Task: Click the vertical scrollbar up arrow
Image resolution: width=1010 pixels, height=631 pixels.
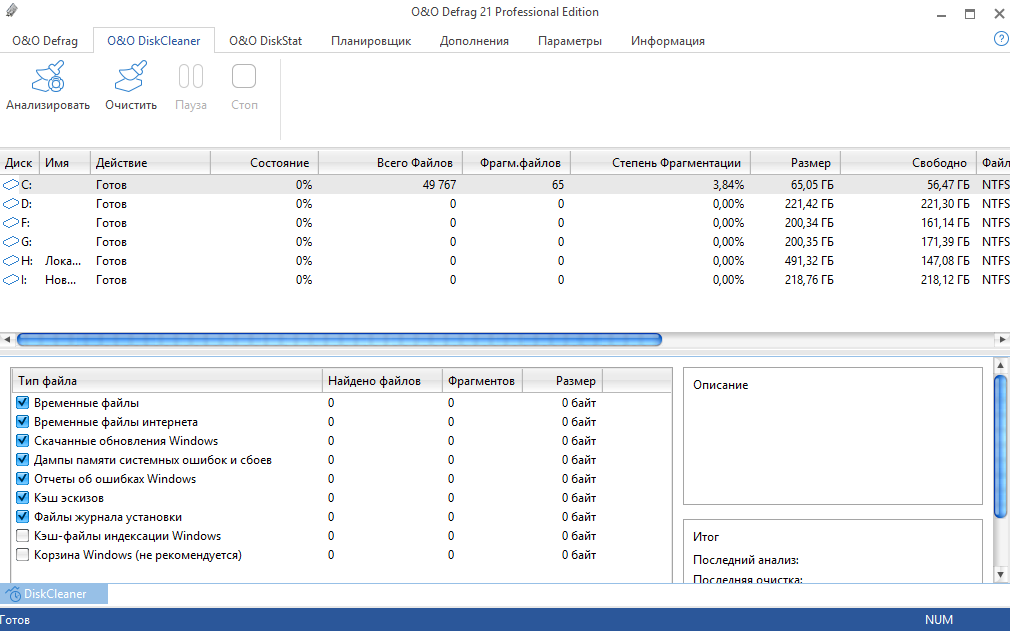Action: click(1000, 365)
